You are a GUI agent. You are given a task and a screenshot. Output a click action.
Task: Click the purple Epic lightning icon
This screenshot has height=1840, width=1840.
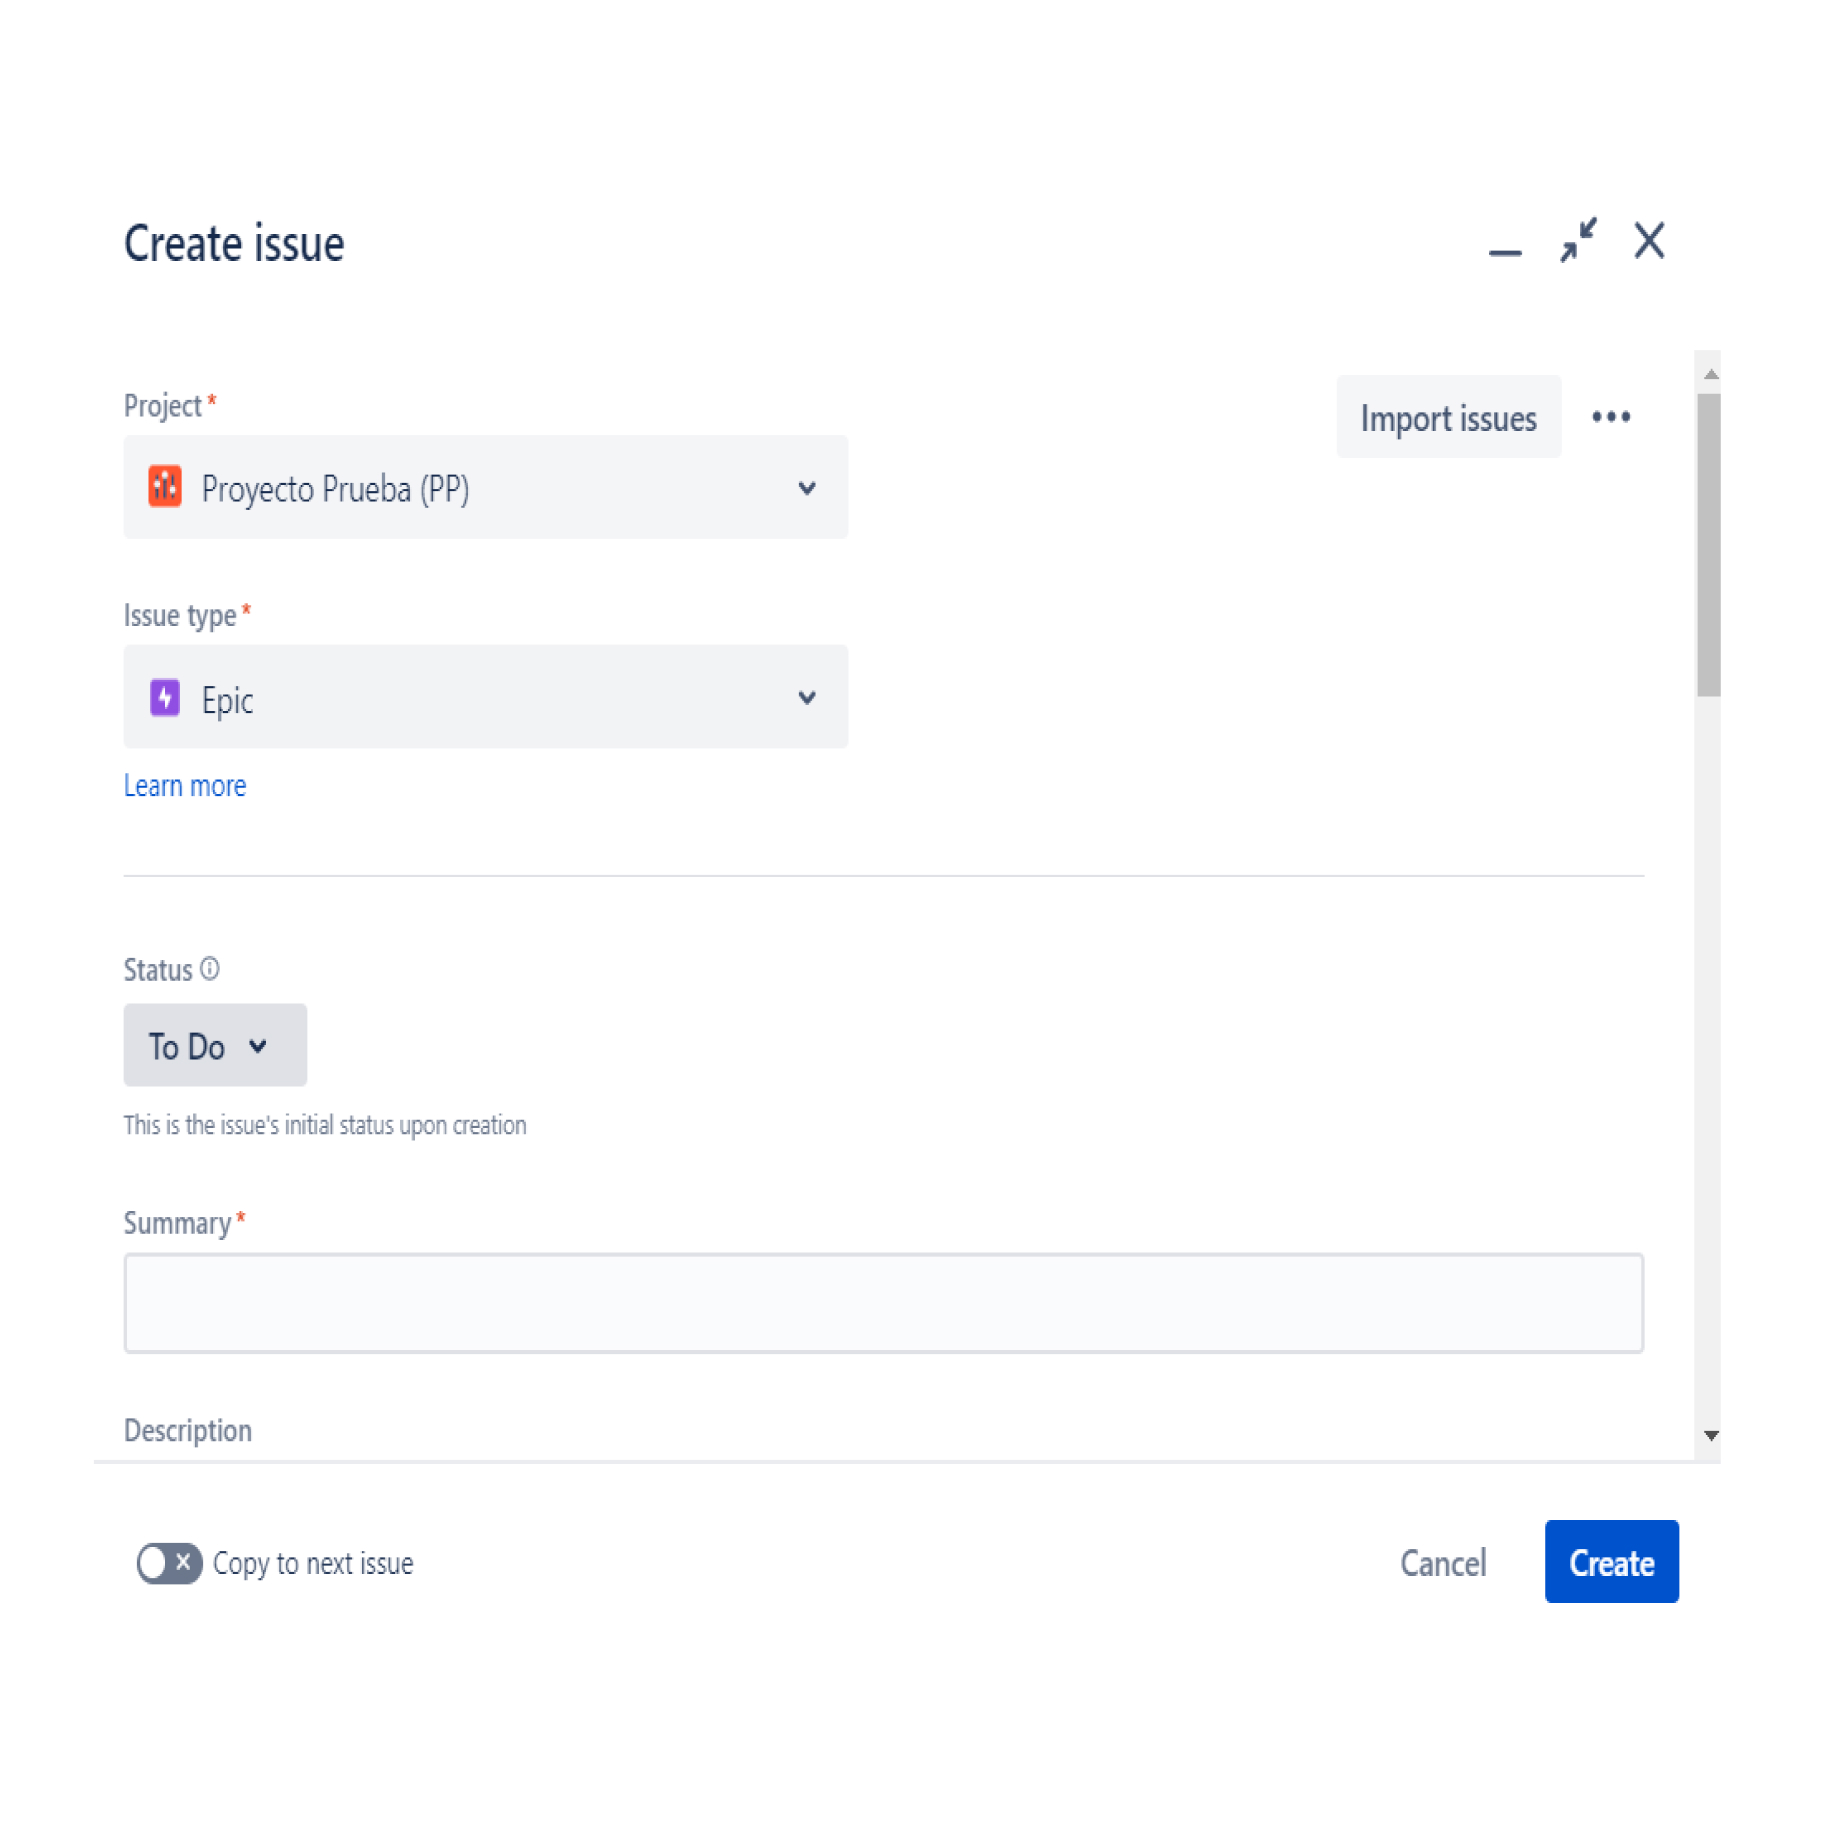(x=165, y=698)
